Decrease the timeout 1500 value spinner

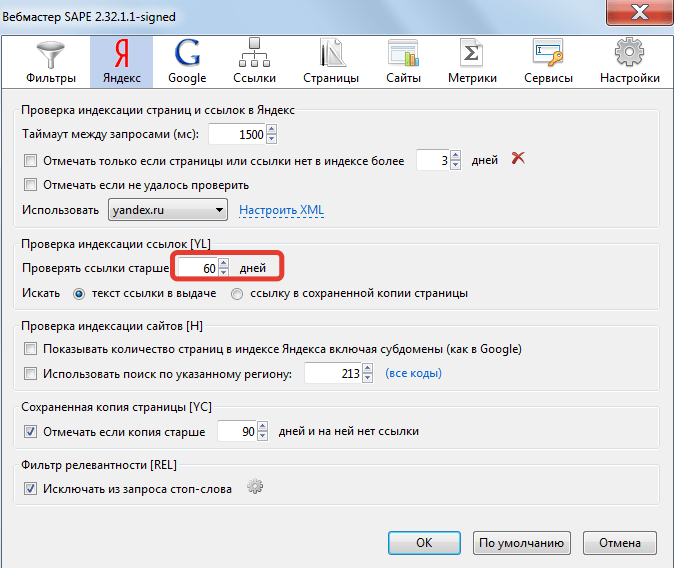coord(272,139)
